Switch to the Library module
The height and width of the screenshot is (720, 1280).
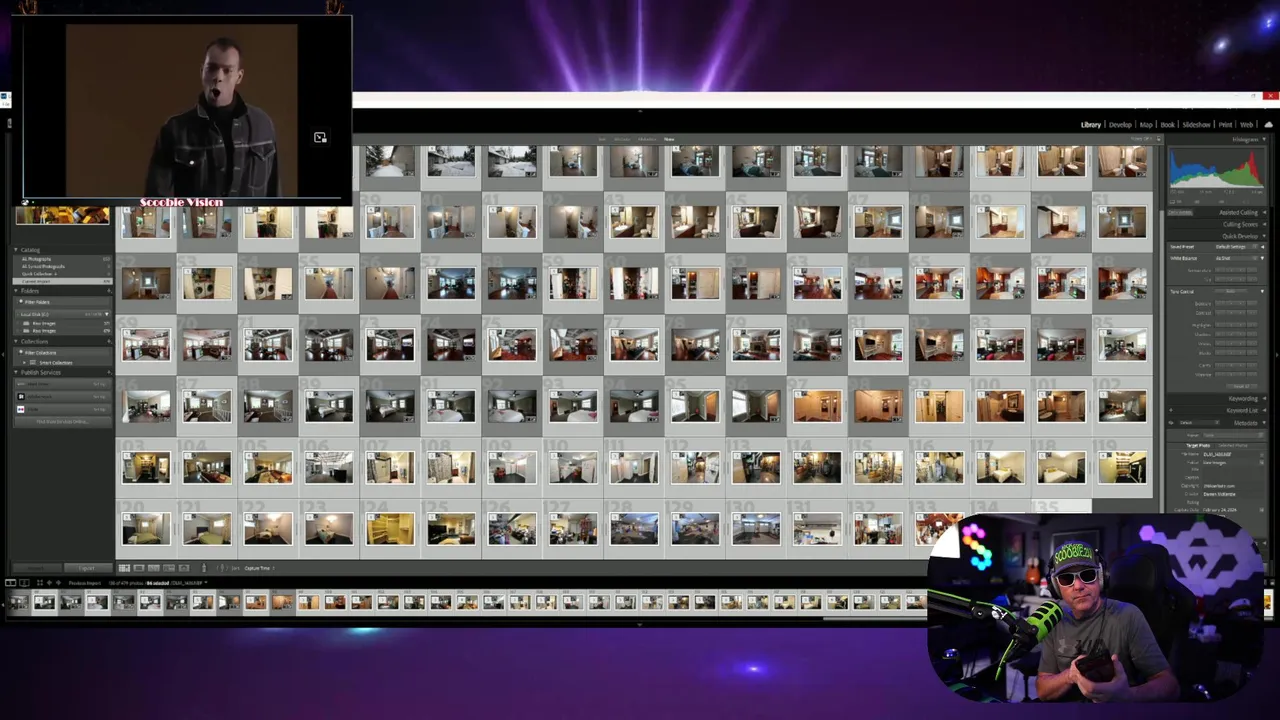1091,125
